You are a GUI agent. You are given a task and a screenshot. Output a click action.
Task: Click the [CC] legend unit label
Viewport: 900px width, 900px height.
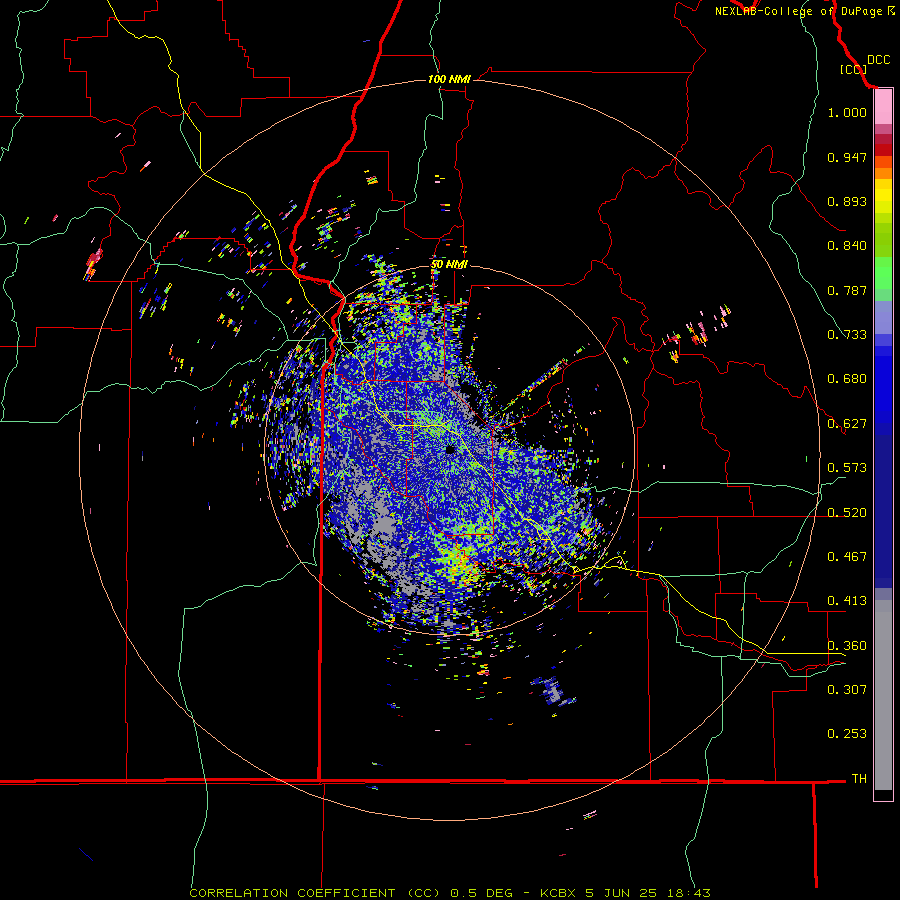[853, 69]
